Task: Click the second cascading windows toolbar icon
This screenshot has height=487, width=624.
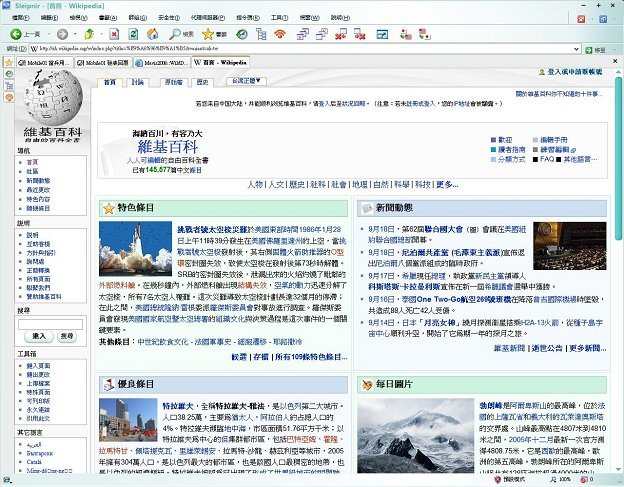Action: [x=322, y=34]
